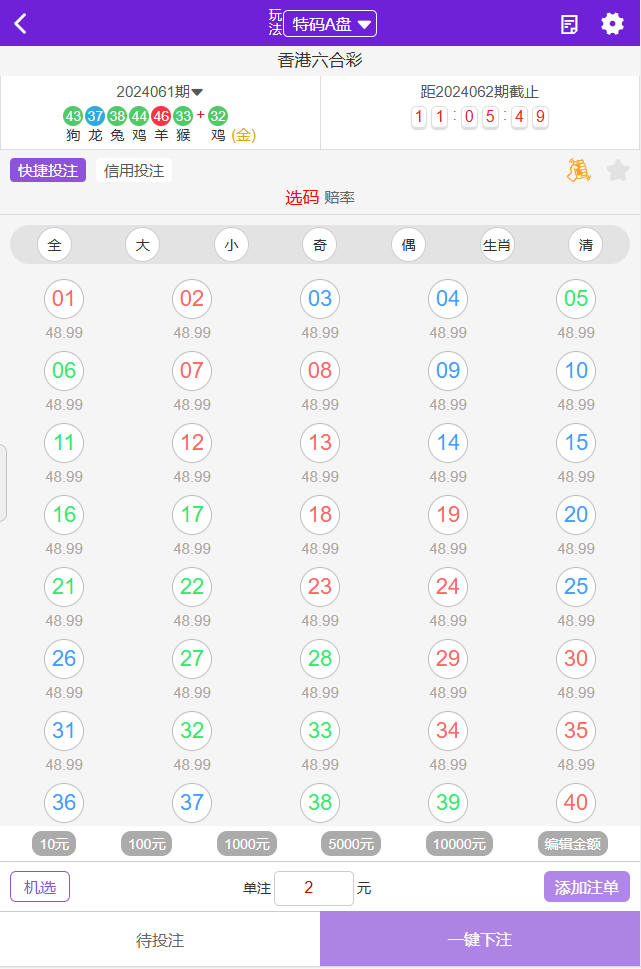Viewport: 641px width, 969px height.
Task: Expand the 2024061期 draw history
Action: [159, 91]
